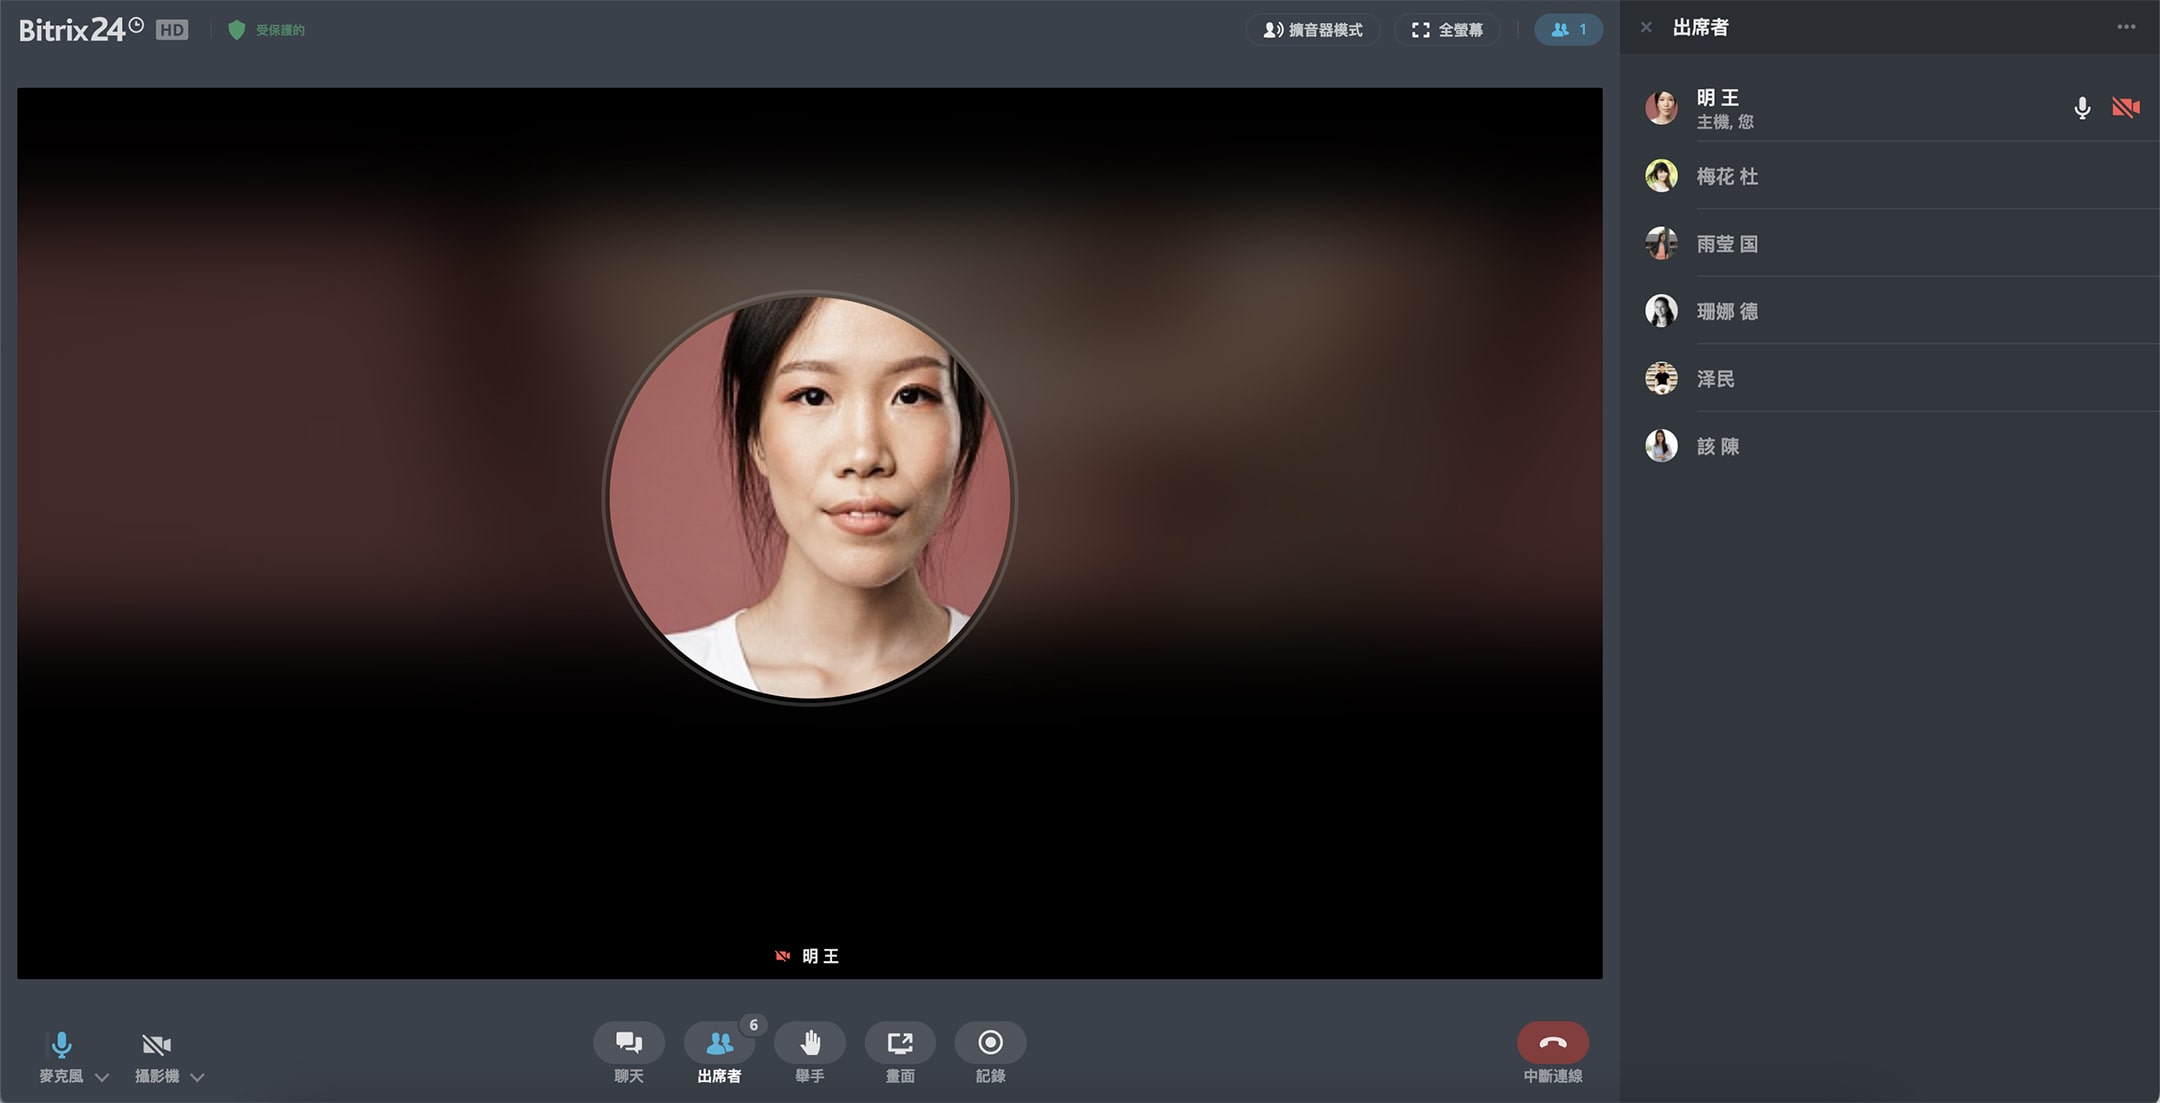
Task: Click the HD quality badge
Action: tap(172, 30)
